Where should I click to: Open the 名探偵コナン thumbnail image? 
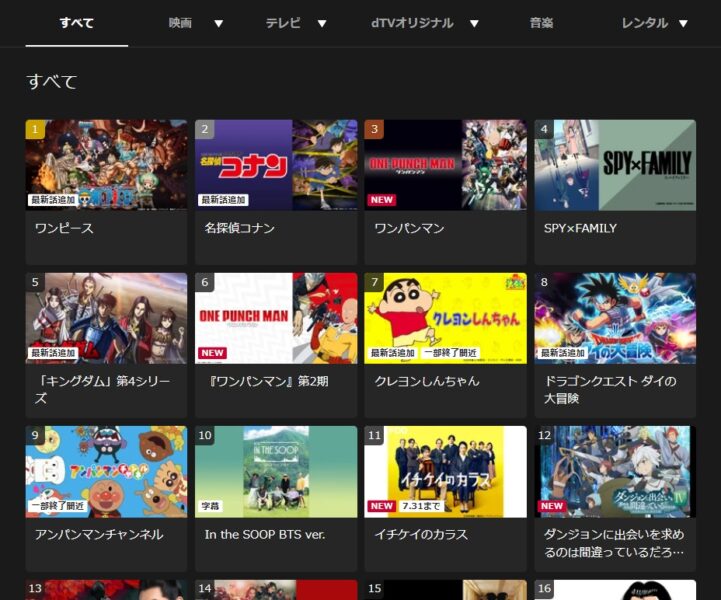click(x=276, y=165)
